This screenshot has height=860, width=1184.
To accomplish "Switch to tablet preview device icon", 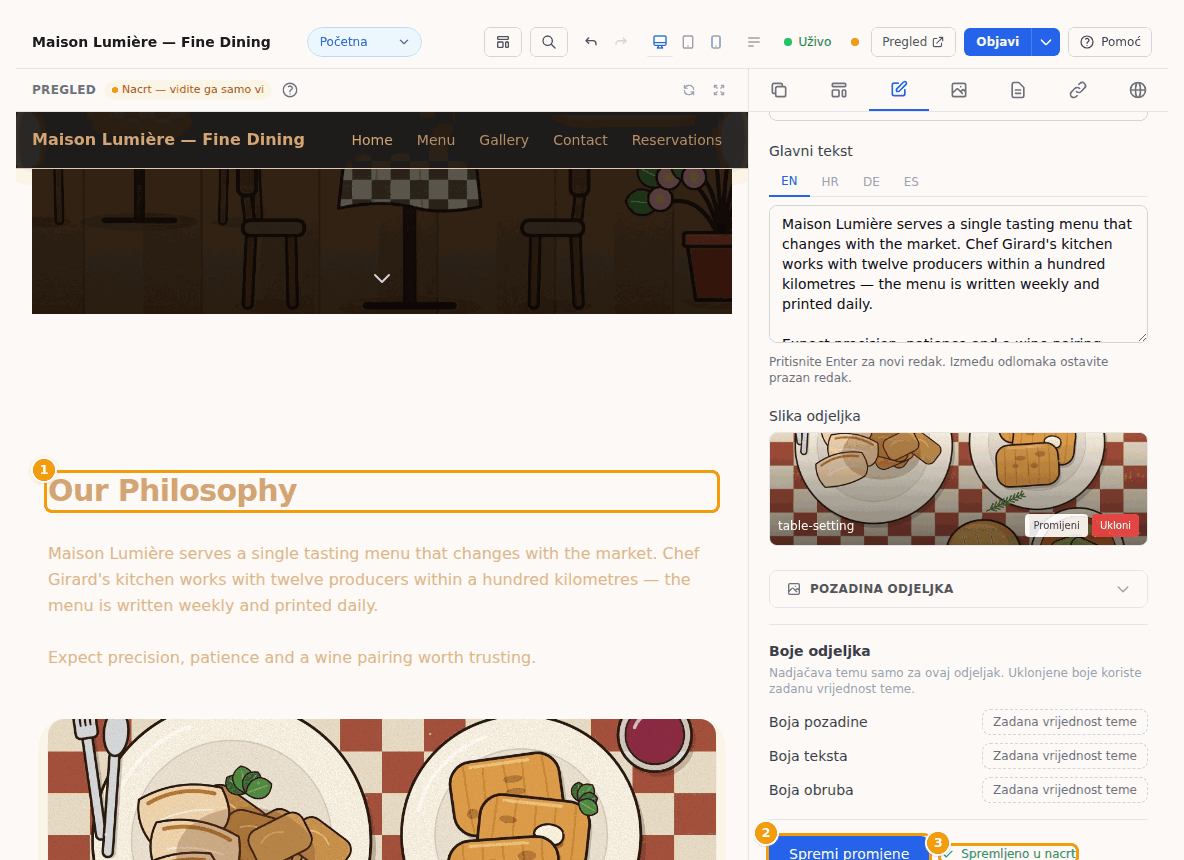I will pos(688,42).
